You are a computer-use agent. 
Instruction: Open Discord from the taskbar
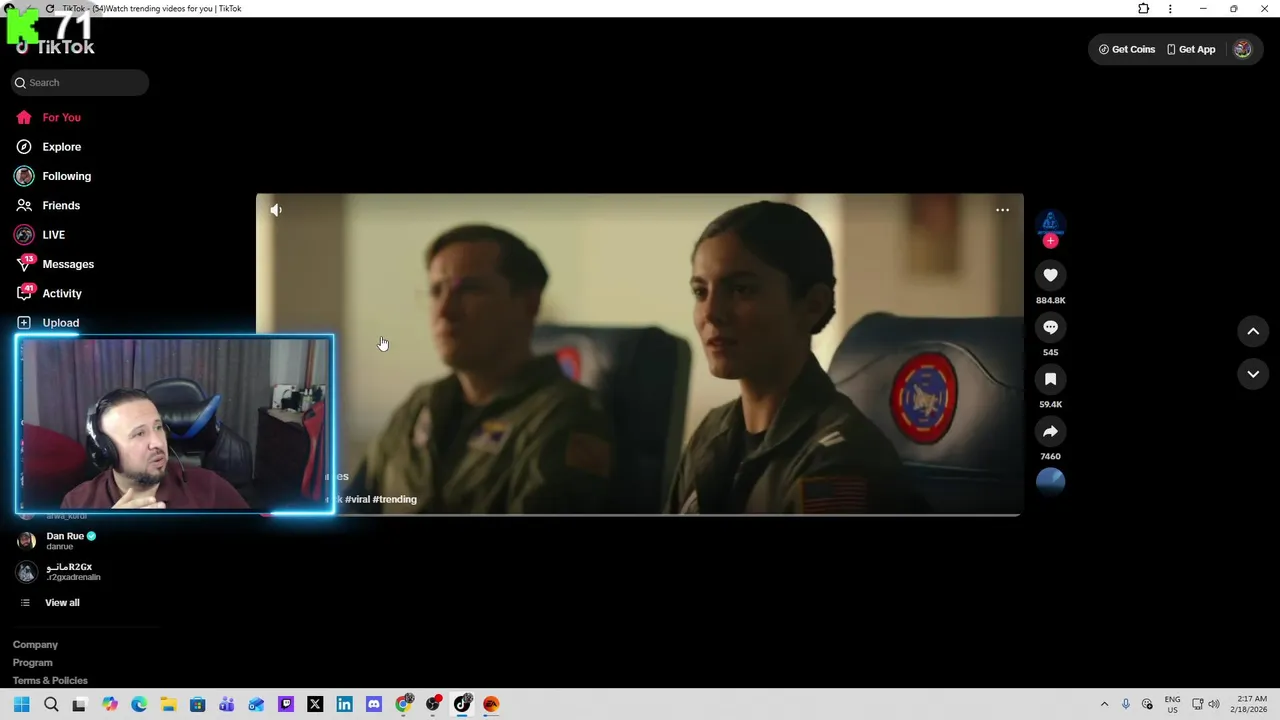click(x=374, y=704)
